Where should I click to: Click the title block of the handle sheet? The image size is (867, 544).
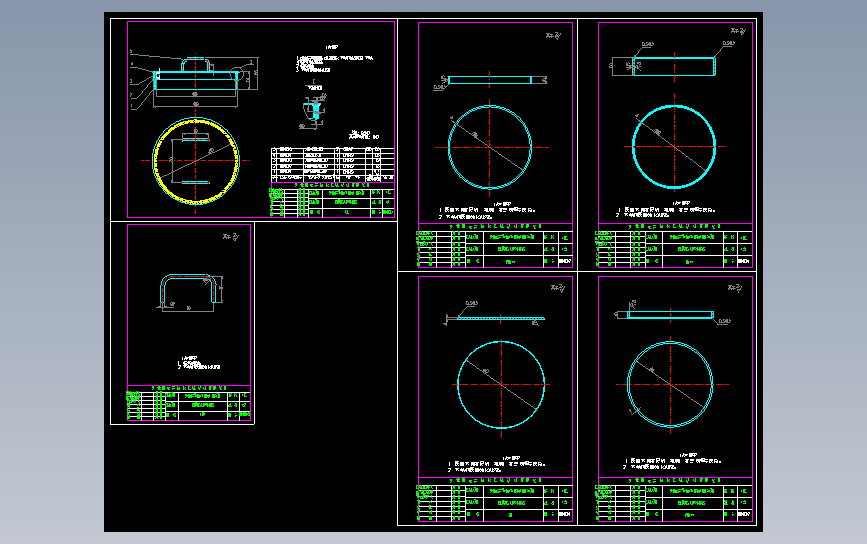tap(189, 402)
